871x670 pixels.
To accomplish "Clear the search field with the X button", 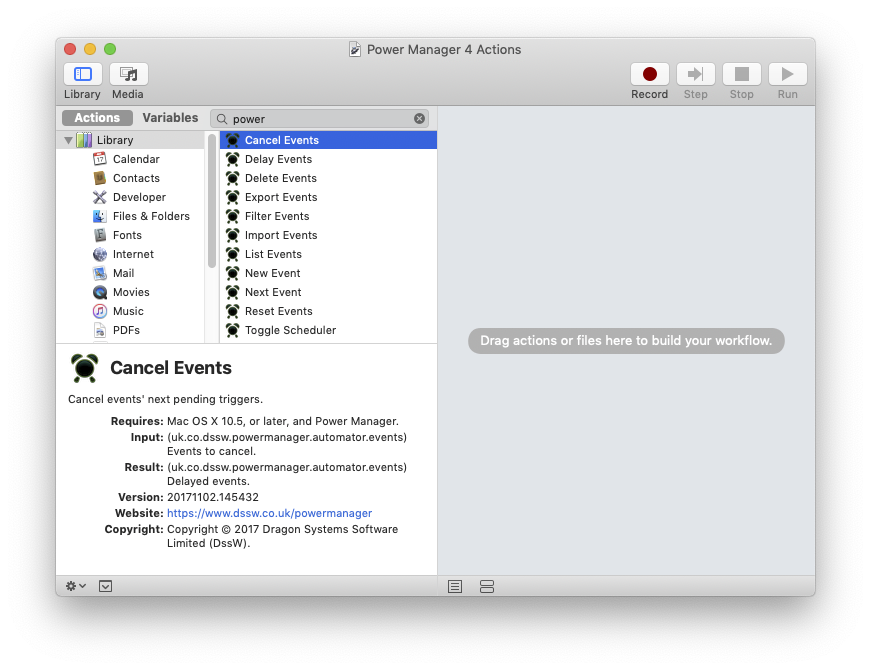I will click(419, 118).
